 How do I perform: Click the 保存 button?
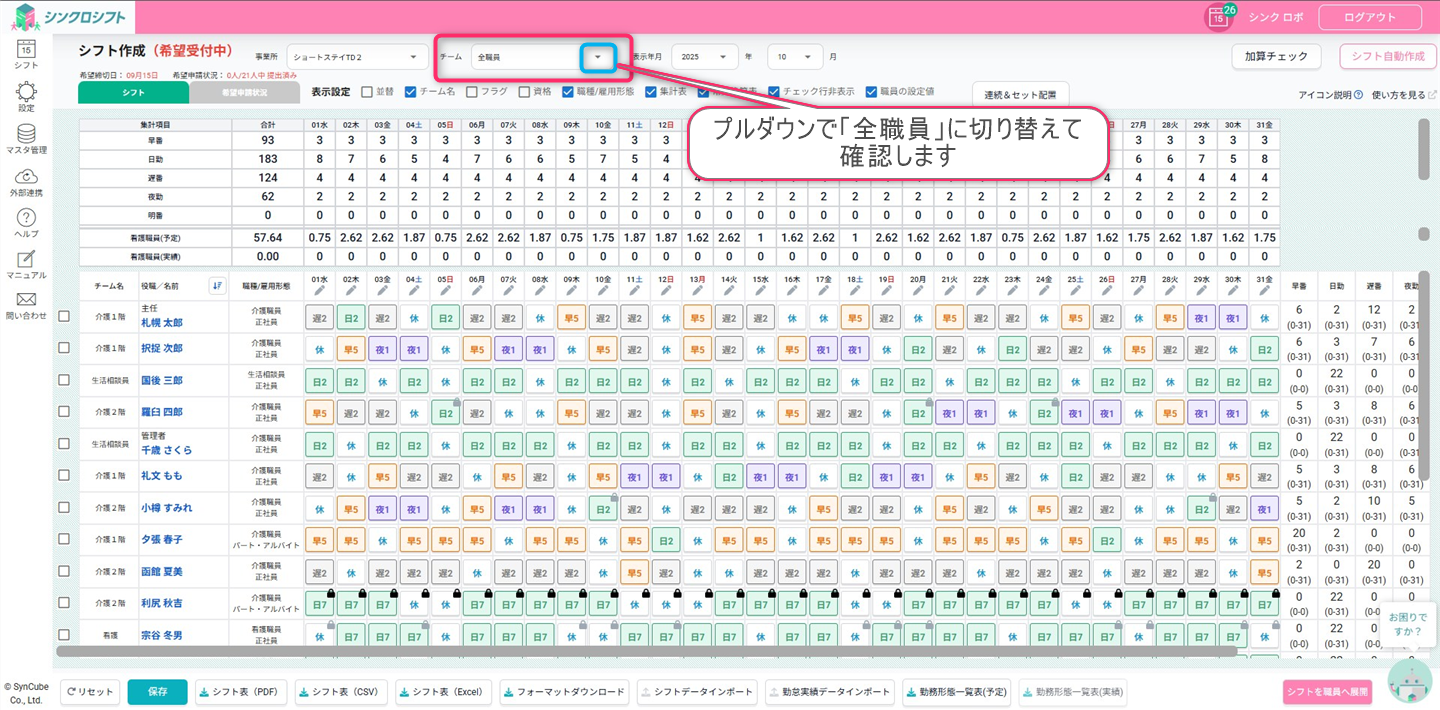[157, 692]
